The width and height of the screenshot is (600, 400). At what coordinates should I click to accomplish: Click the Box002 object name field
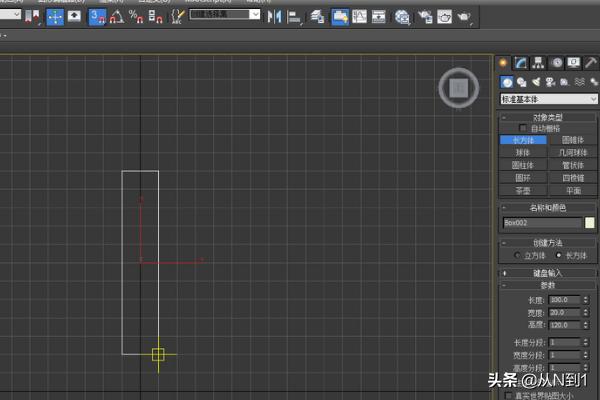(542, 223)
